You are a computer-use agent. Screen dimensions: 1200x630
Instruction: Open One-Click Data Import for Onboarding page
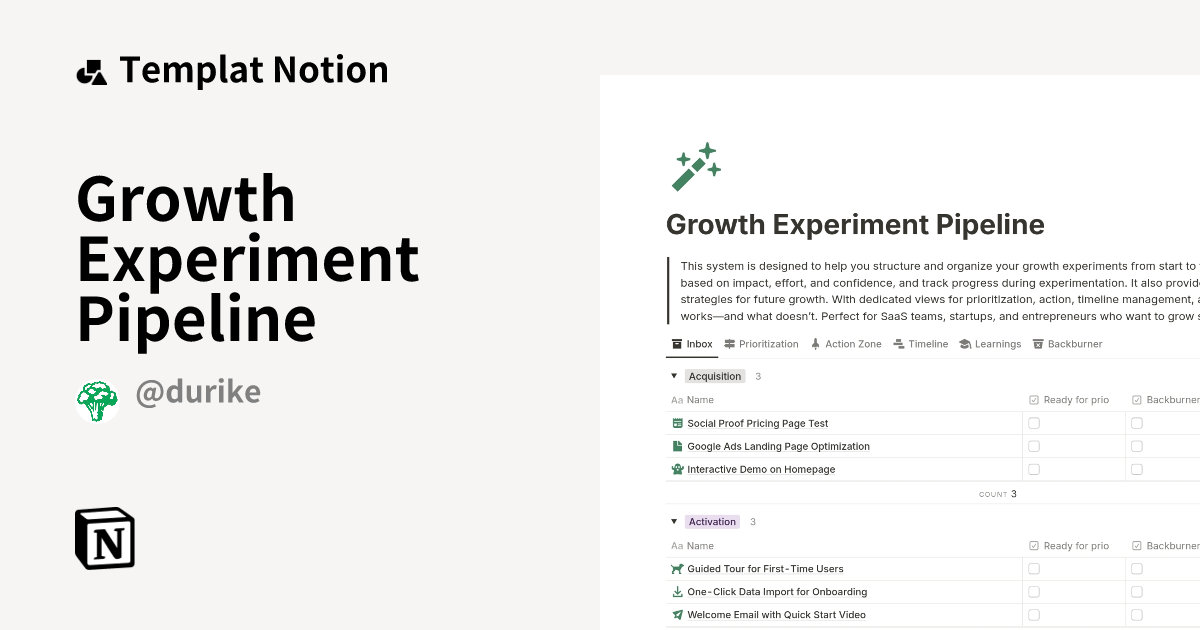[778, 591]
